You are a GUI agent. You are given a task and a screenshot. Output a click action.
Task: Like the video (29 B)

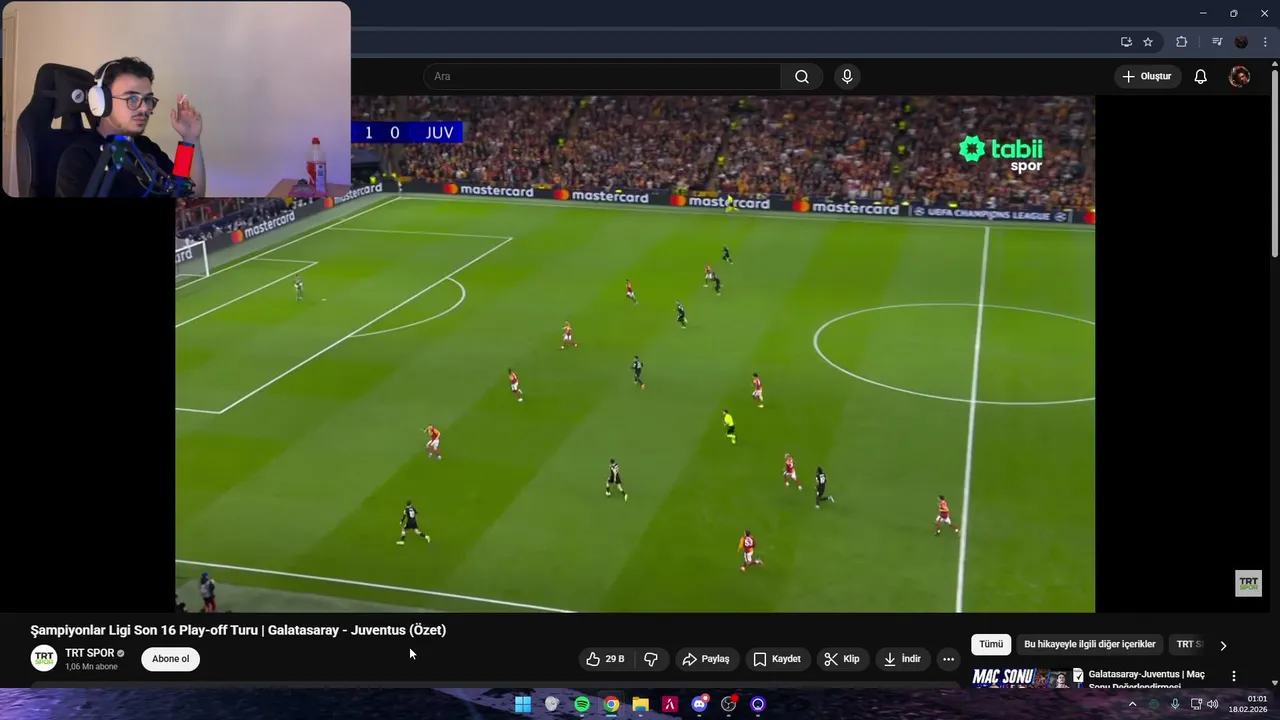click(x=606, y=659)
